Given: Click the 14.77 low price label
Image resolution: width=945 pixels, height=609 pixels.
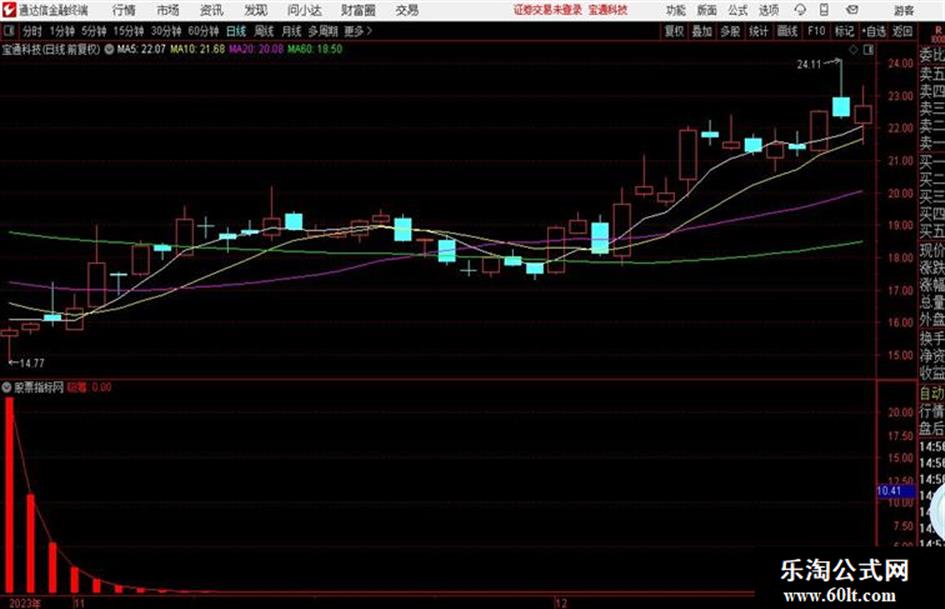Looking at the screenshot, I should pyautogui.click(x=32, y=363).
